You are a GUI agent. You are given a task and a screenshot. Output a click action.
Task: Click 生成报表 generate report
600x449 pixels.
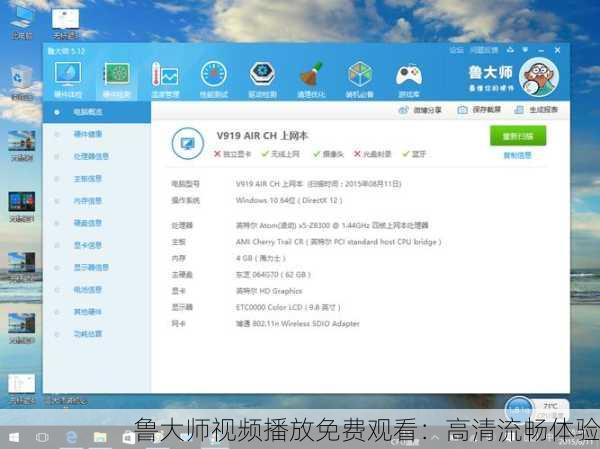(x=536, y=110)
